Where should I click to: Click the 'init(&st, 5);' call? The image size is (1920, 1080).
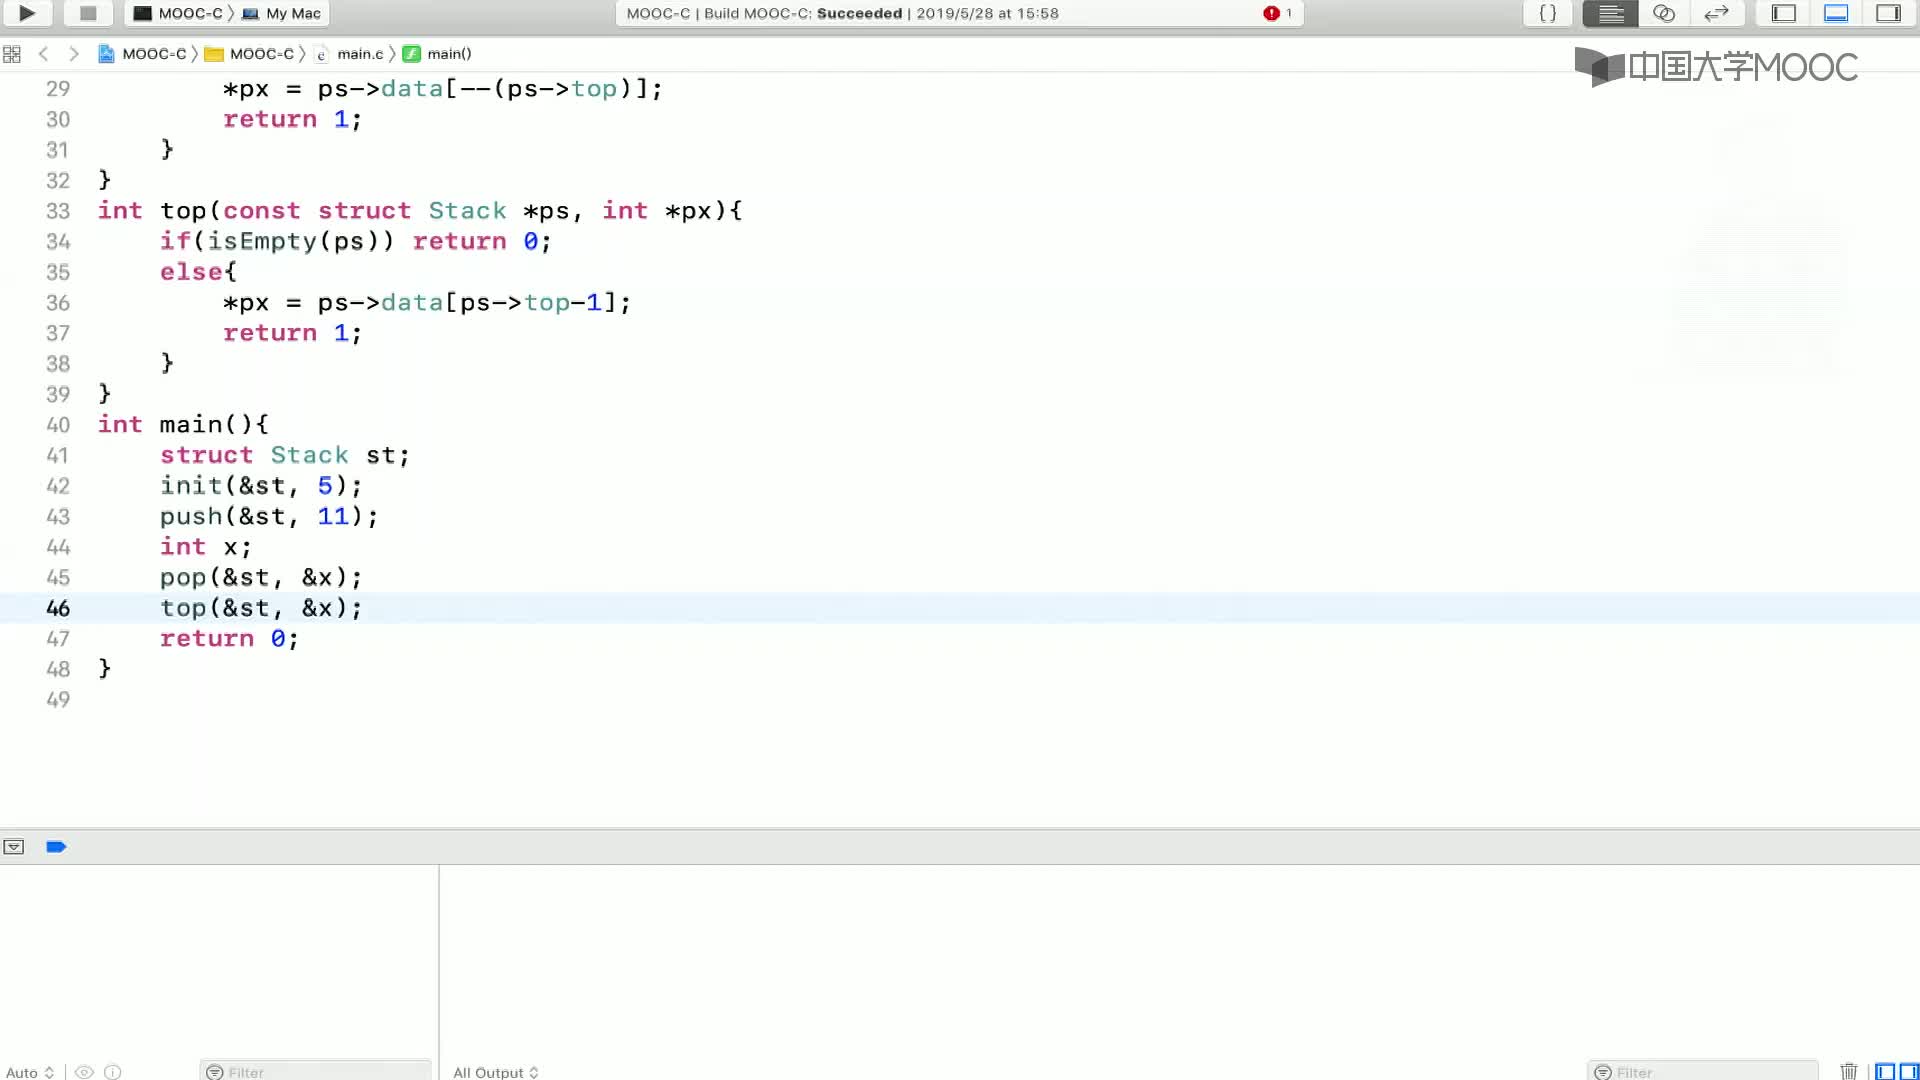[261, 485]
